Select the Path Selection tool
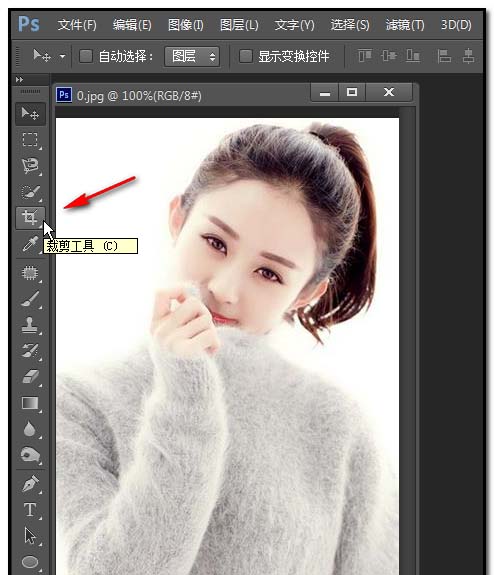This screenshot has width=494, height=575. 30,536
